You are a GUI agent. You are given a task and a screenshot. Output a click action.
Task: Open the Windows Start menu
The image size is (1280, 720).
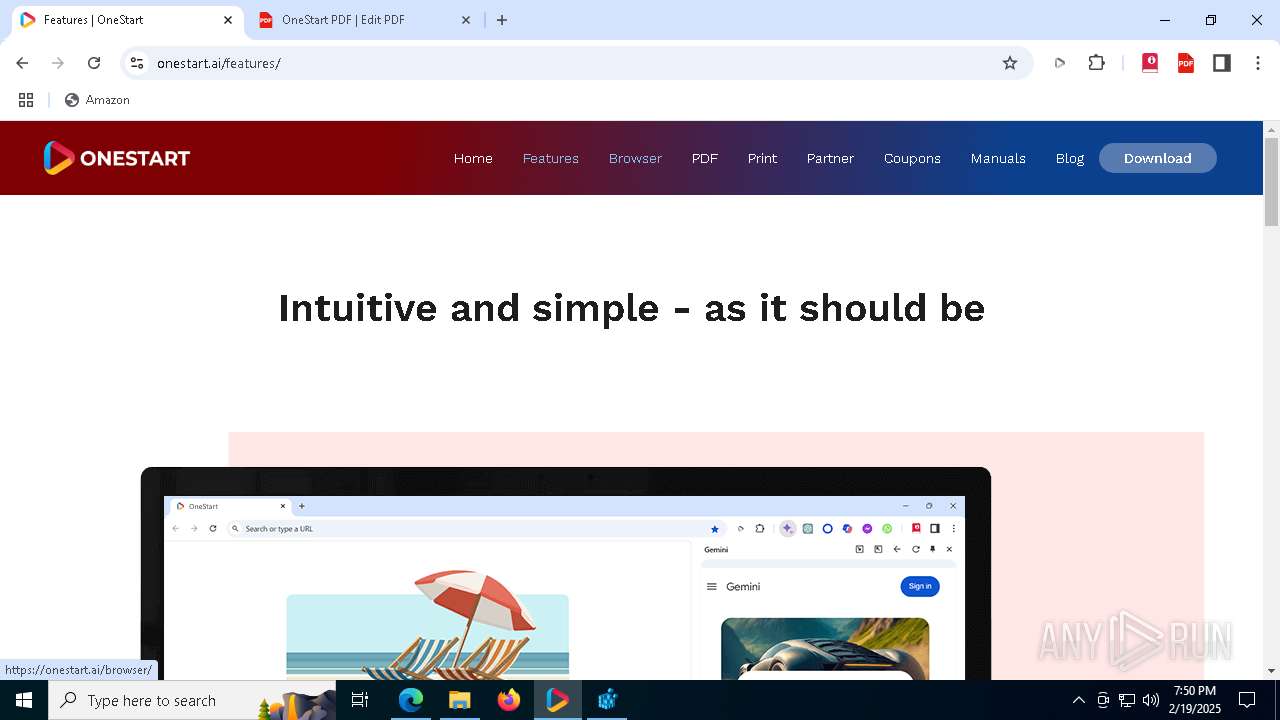(24, 700)
